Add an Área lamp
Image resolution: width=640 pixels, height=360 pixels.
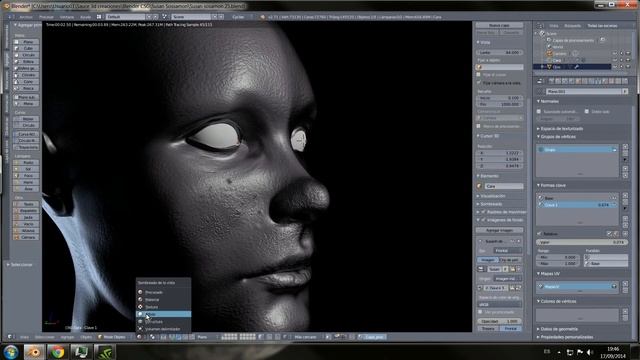tap(27, 189)
